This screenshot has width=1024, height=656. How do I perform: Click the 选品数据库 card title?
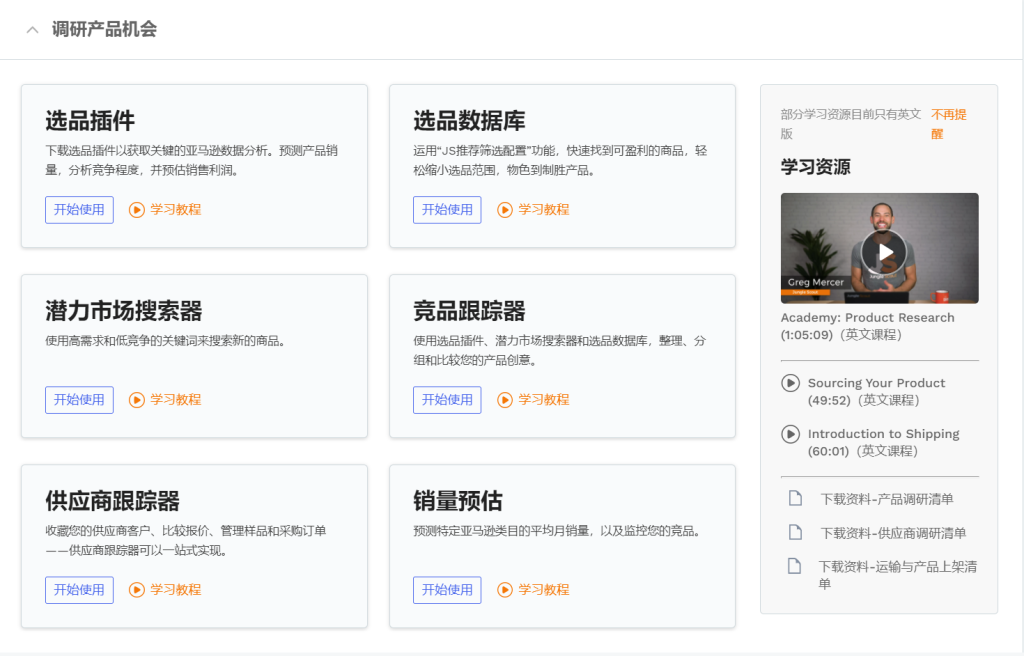[x=470, y=121]
